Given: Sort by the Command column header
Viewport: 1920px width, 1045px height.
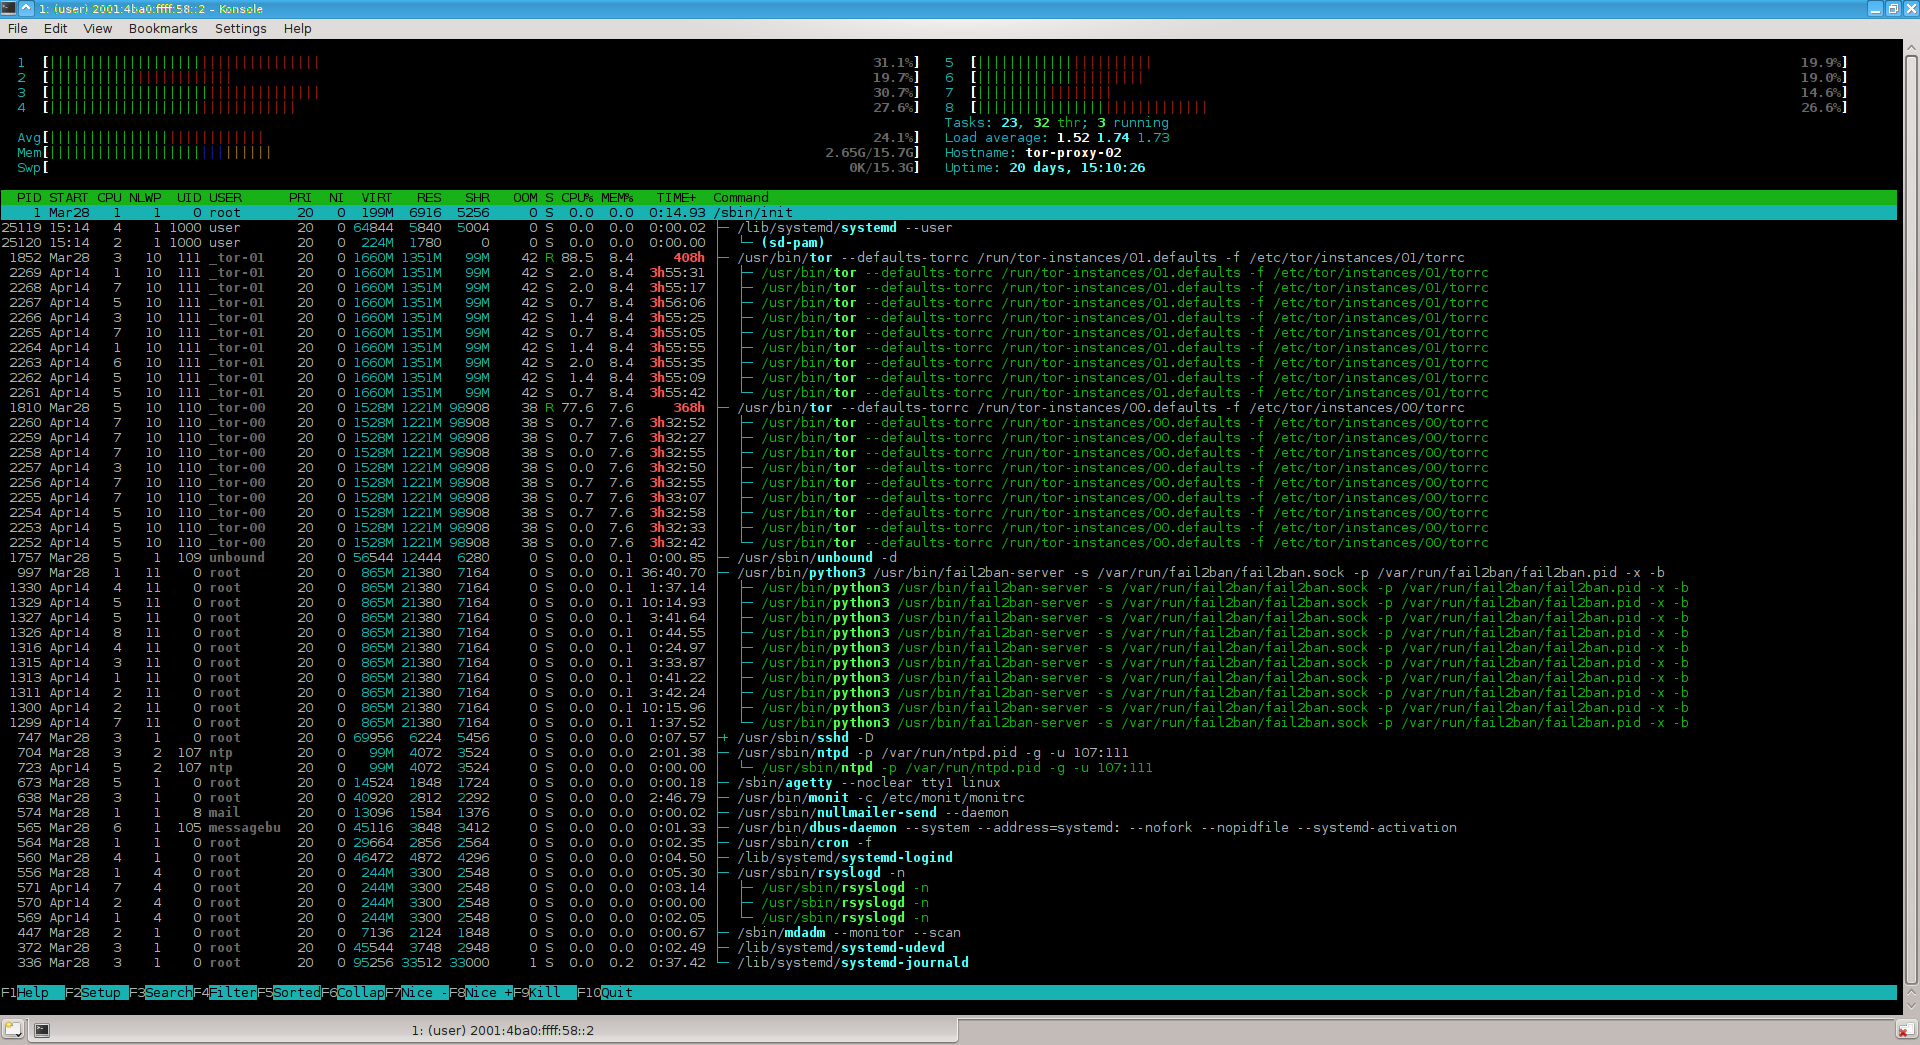Looking at the screenshot, I should tap(741, 197).
